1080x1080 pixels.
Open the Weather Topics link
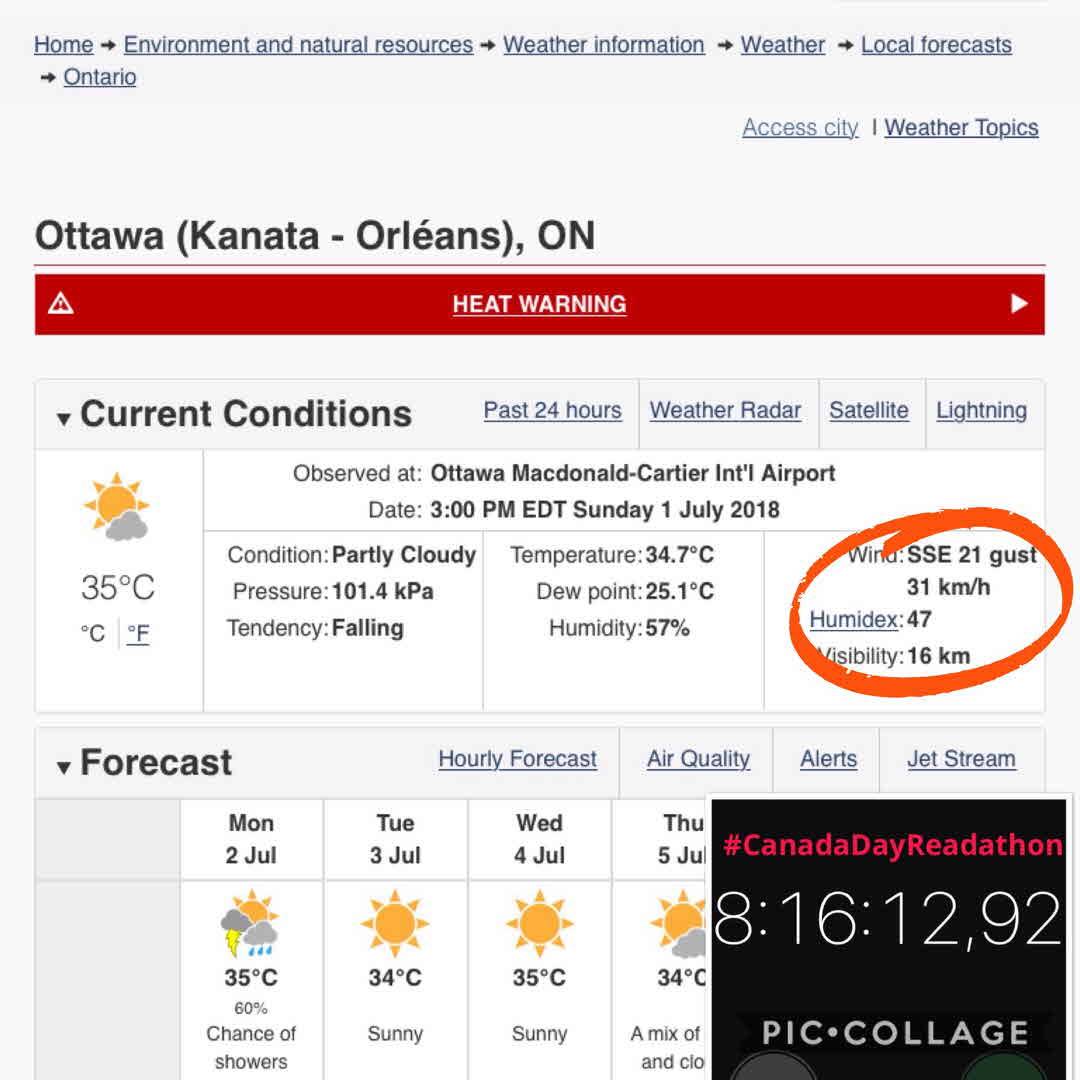tap(961, 128)
